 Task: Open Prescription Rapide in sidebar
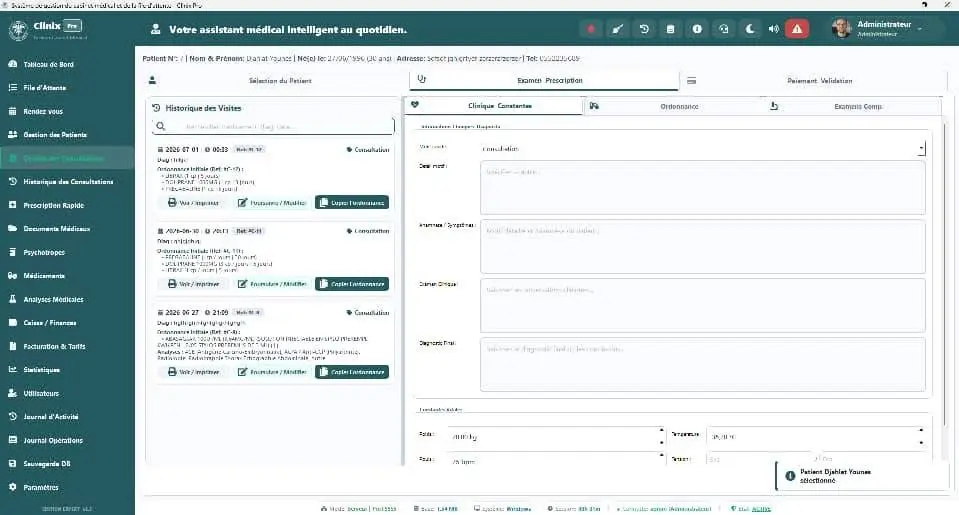[53, 205]
